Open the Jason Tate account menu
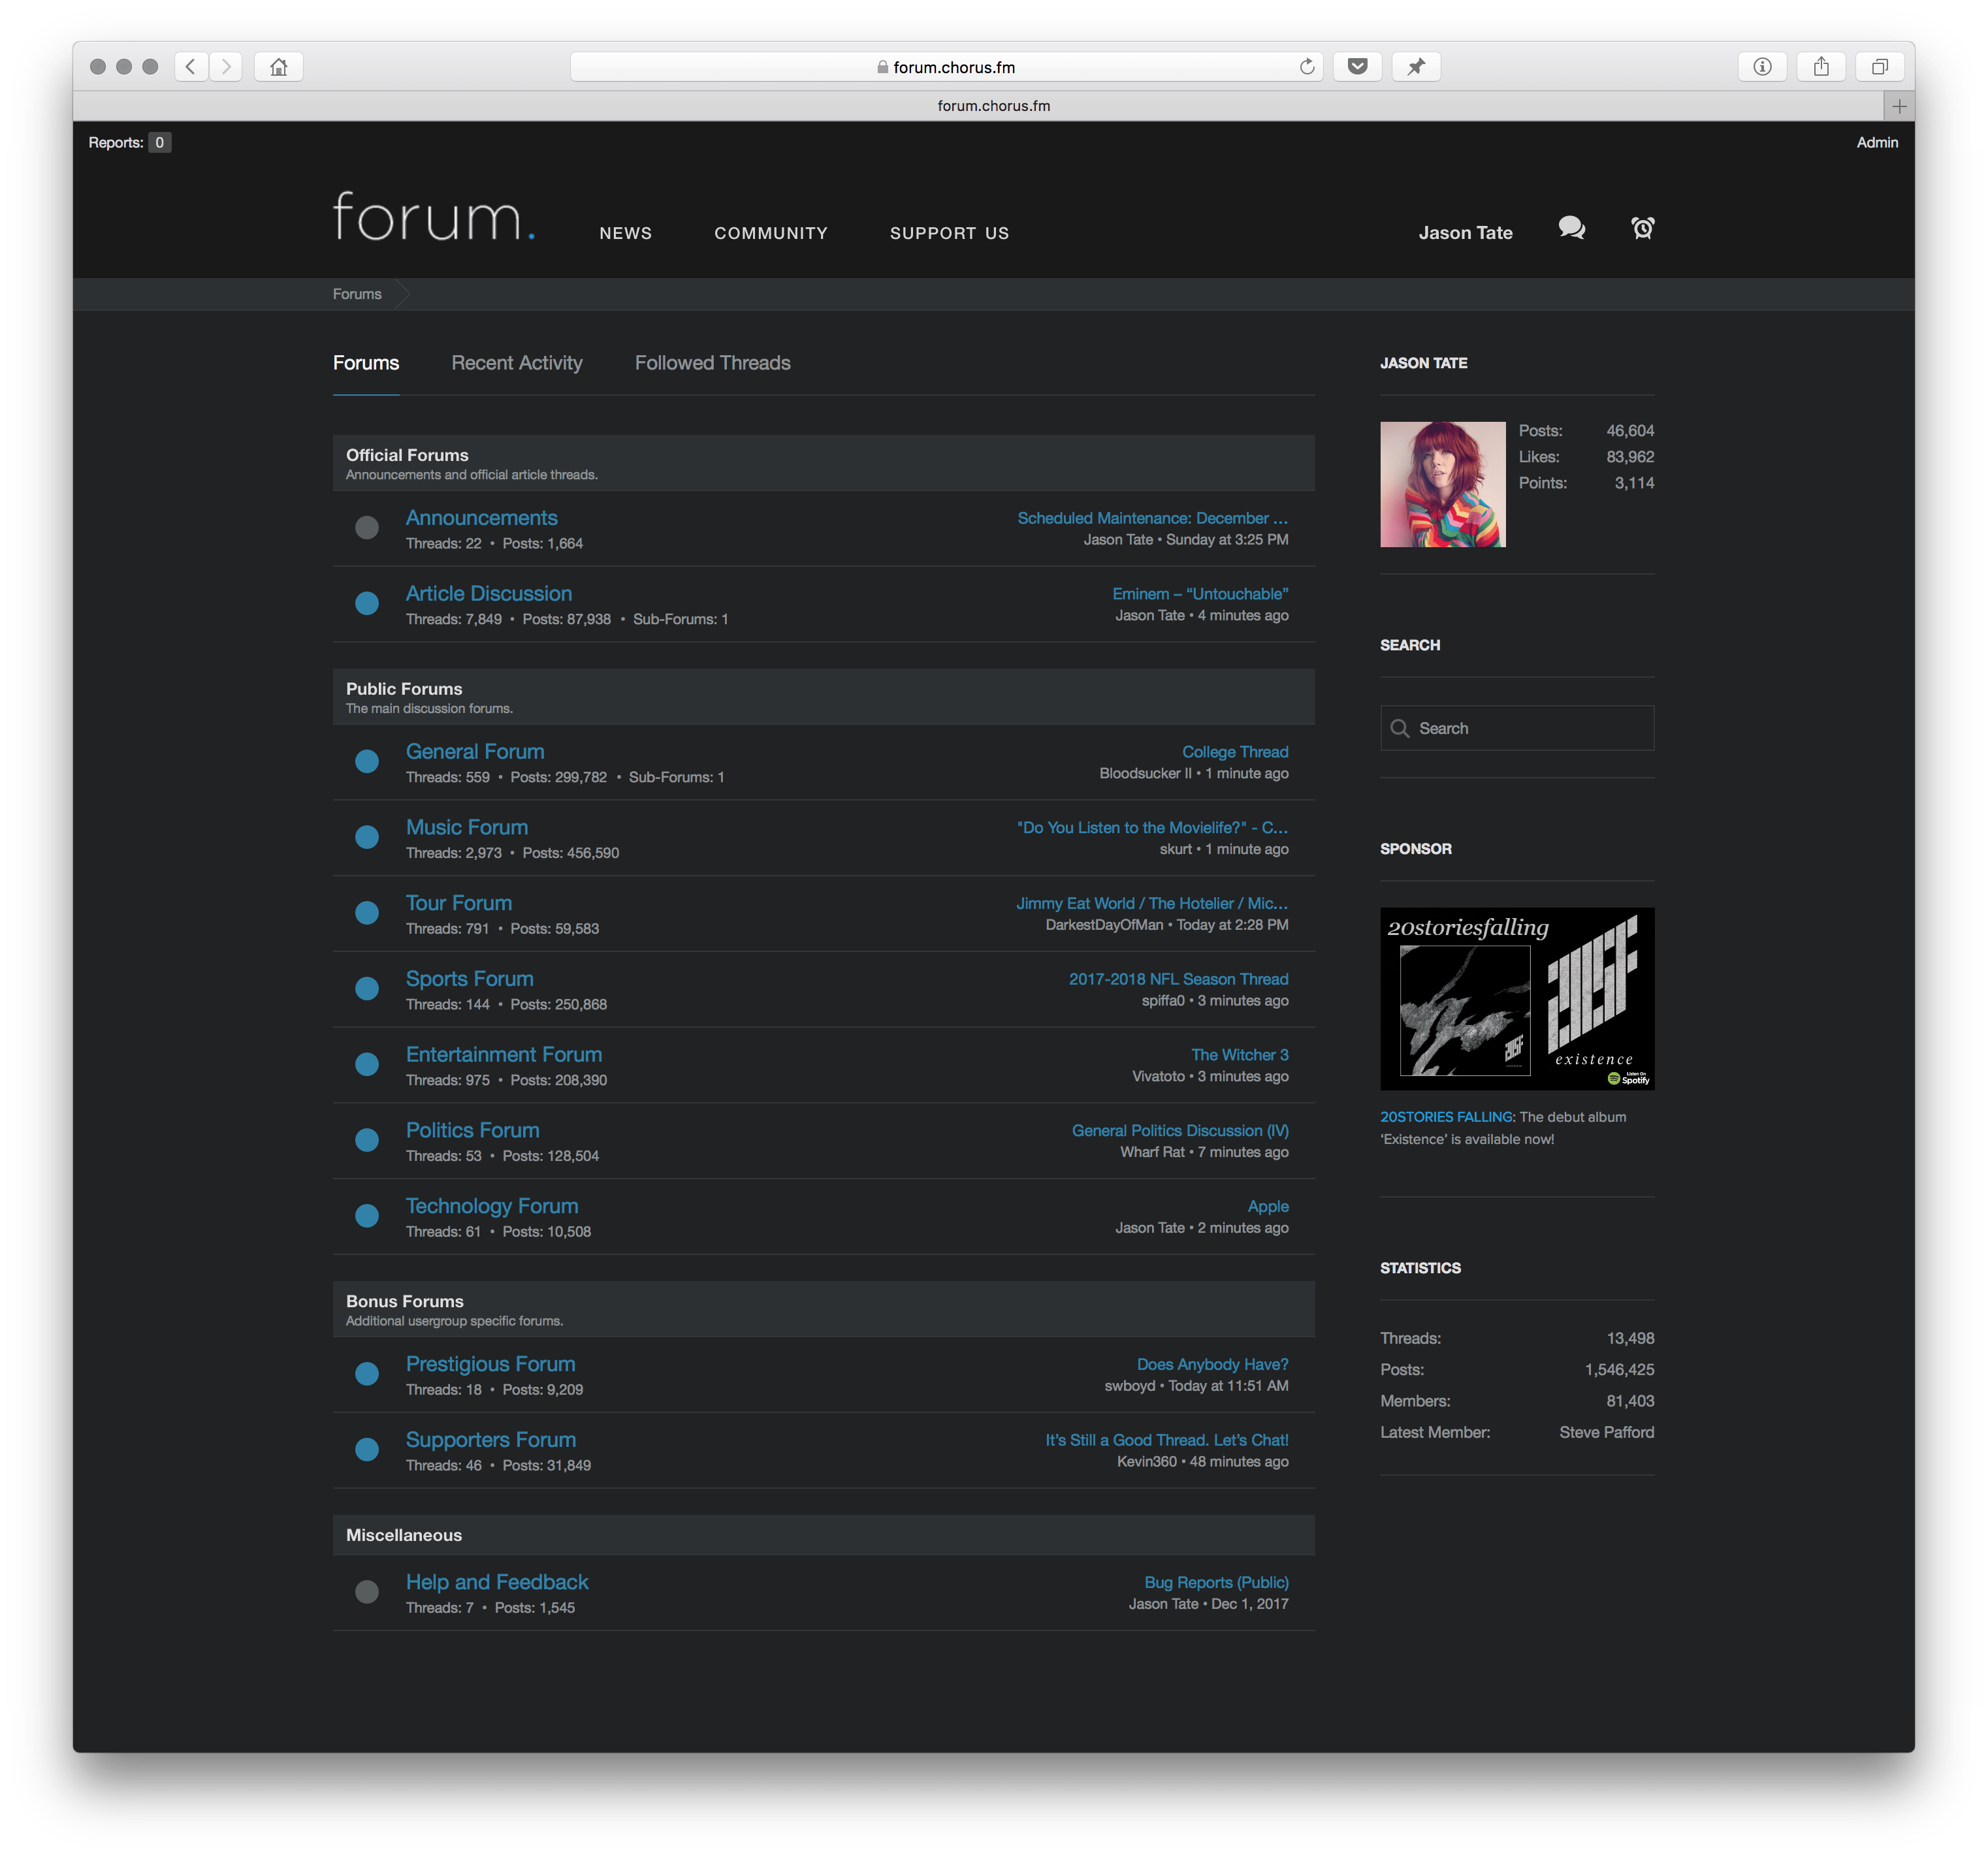1988x1857 pixels. click(1465, 233)
